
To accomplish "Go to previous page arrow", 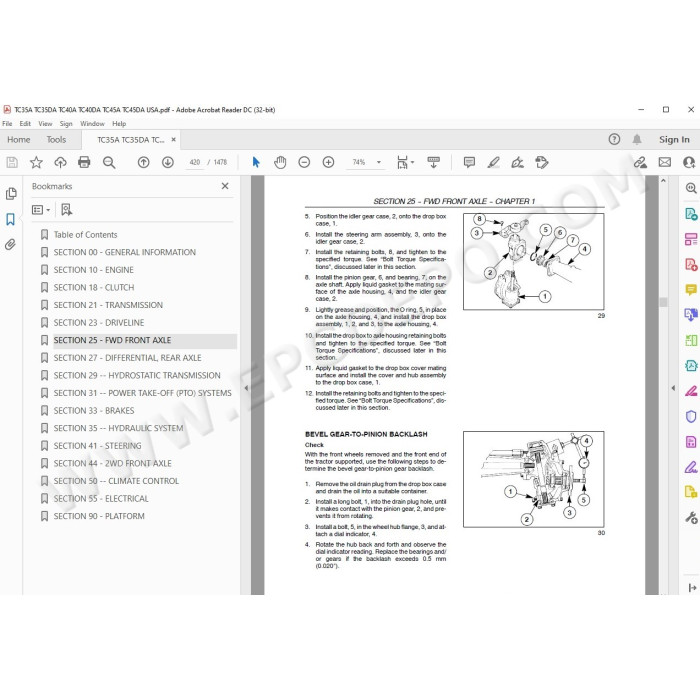I will point(143,162).
